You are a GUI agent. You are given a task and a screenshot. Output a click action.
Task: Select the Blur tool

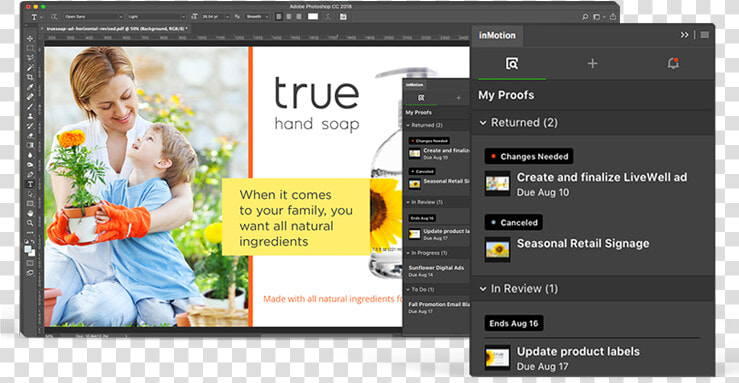[30, 155]
